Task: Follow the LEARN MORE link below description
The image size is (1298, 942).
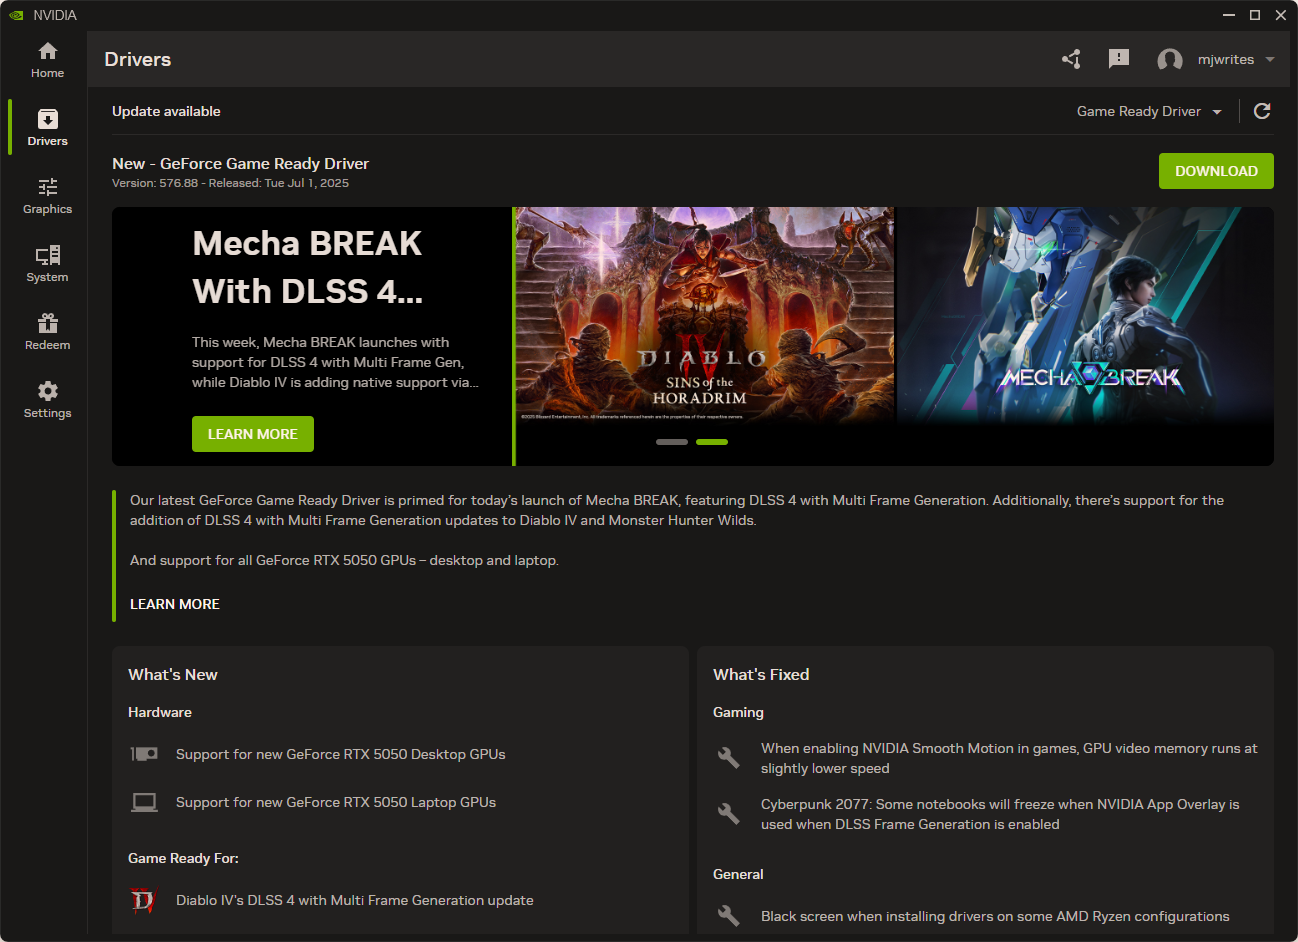Action: coord(175,604)
